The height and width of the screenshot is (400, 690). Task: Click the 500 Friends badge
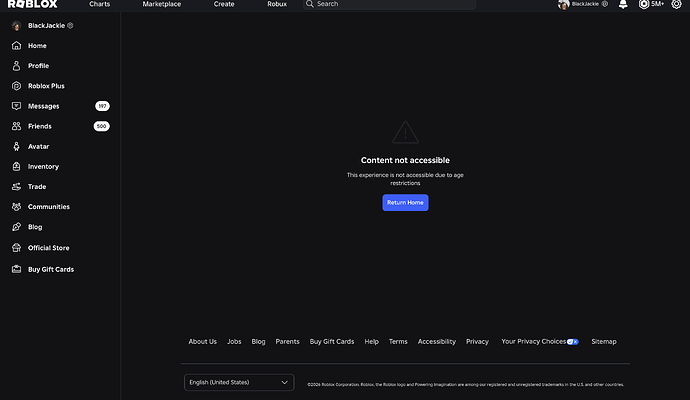[101, 126]
